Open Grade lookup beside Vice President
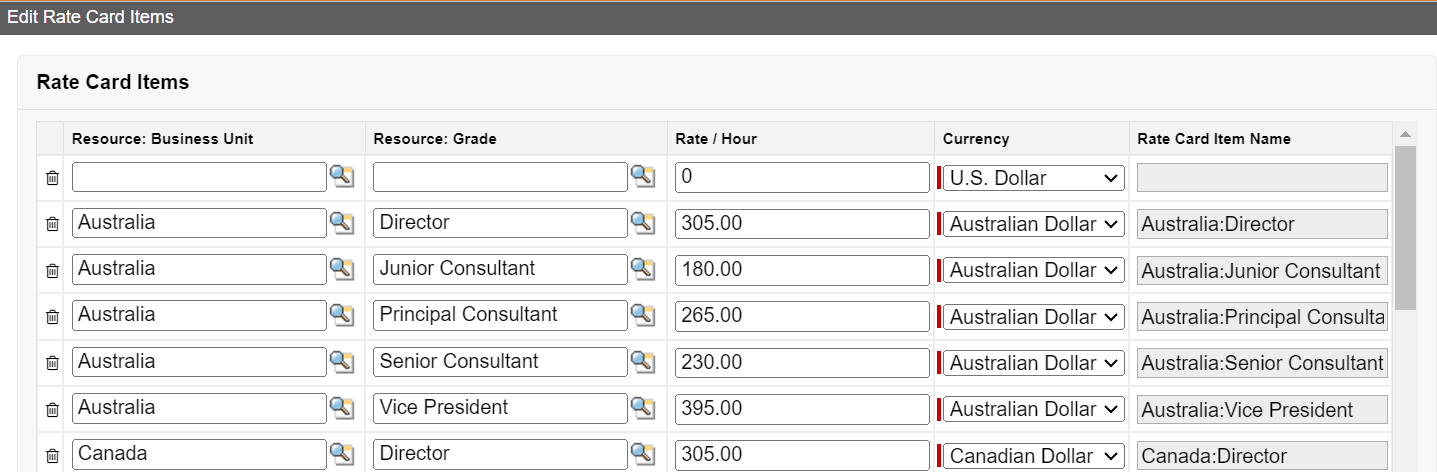This screenshot has height=472, width=1437. (643, 408)
